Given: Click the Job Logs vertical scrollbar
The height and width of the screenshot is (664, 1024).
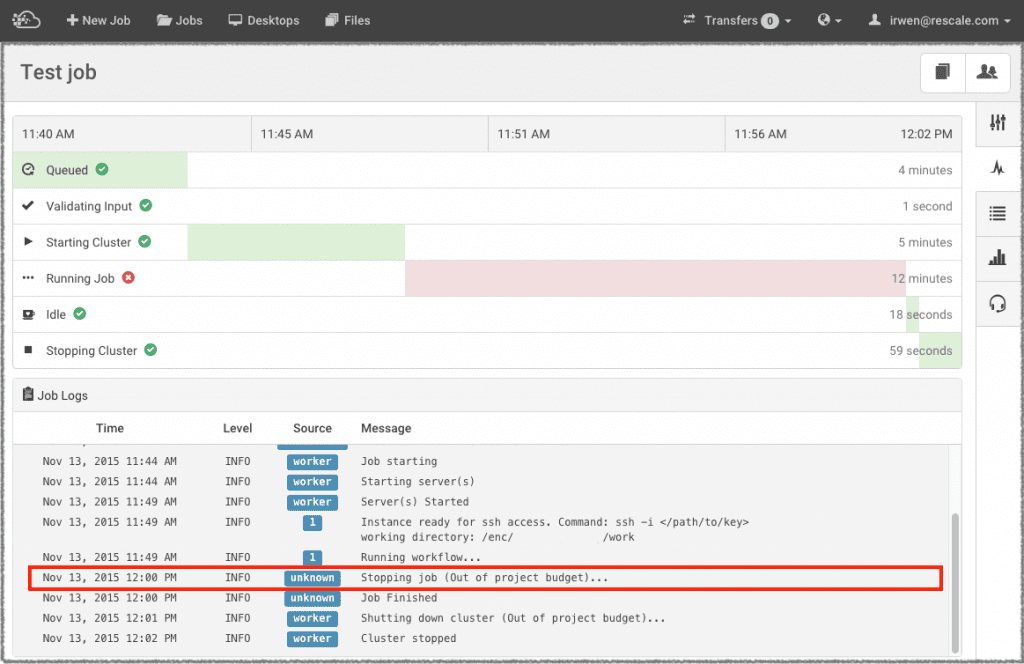Looking at the screenshot, I should (x=954, y=580).
